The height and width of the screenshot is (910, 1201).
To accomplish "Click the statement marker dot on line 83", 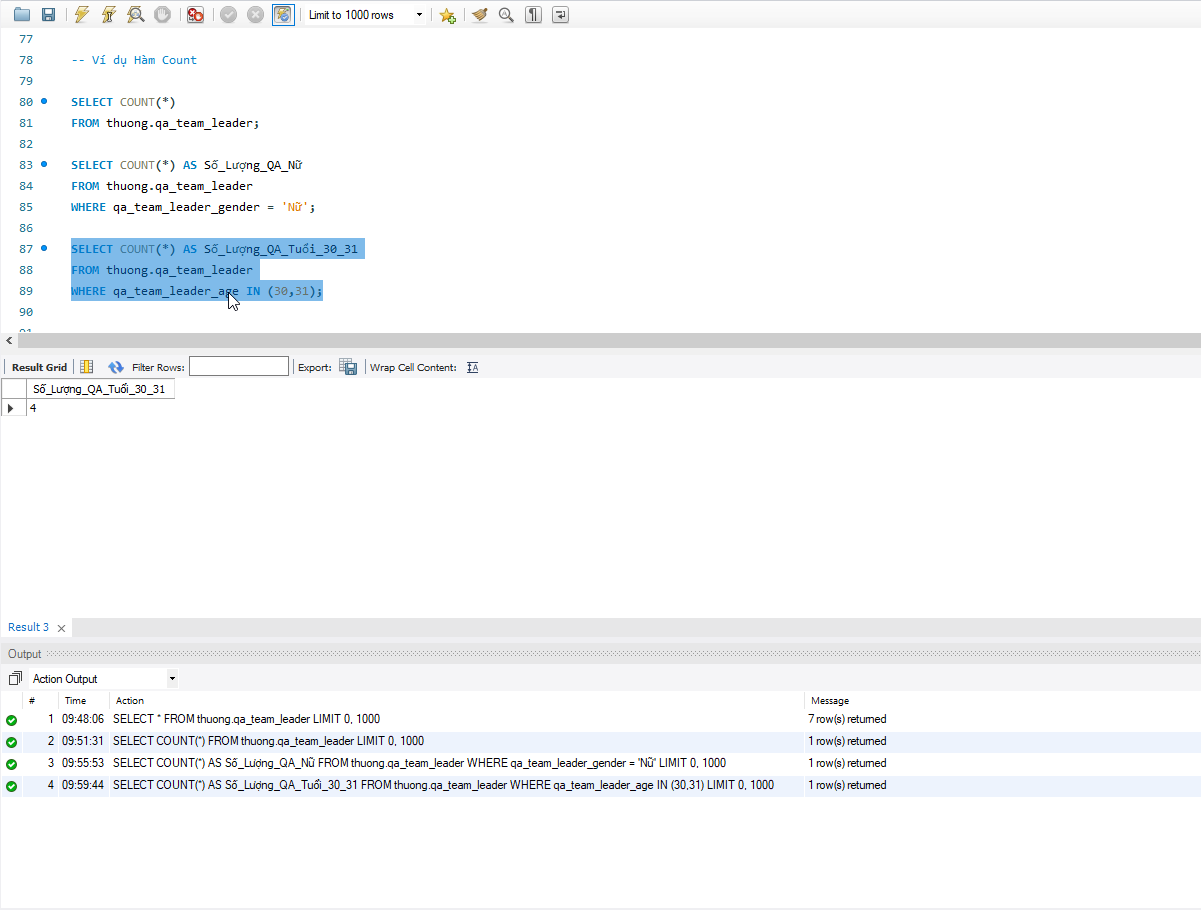I will (44, 164).
